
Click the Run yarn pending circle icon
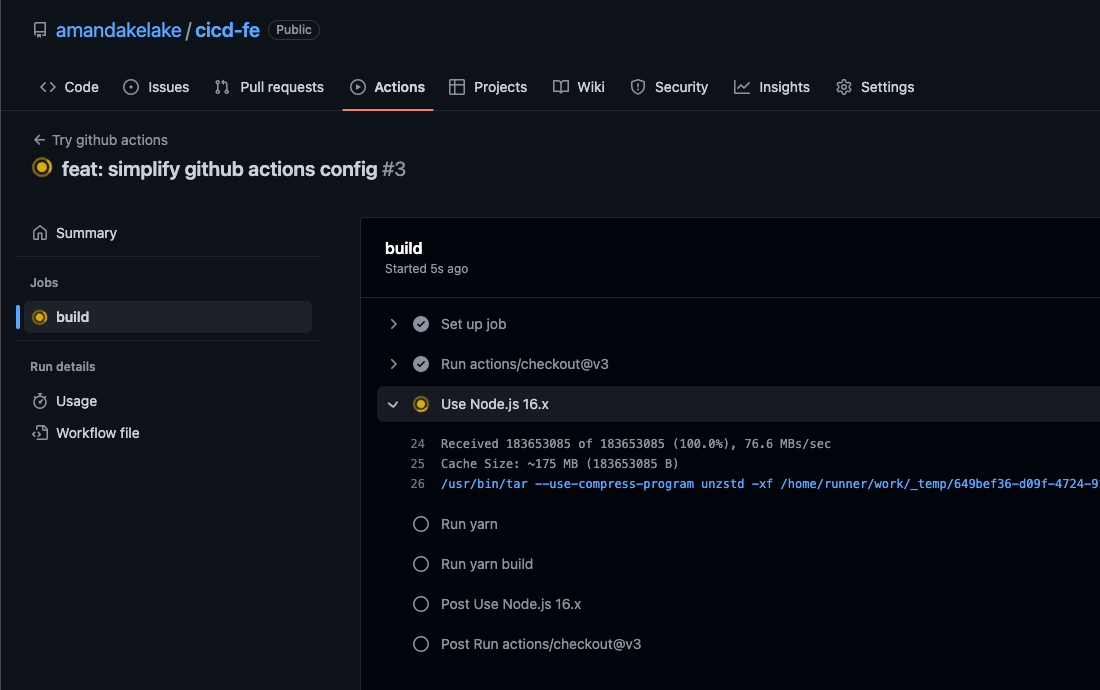421,524
